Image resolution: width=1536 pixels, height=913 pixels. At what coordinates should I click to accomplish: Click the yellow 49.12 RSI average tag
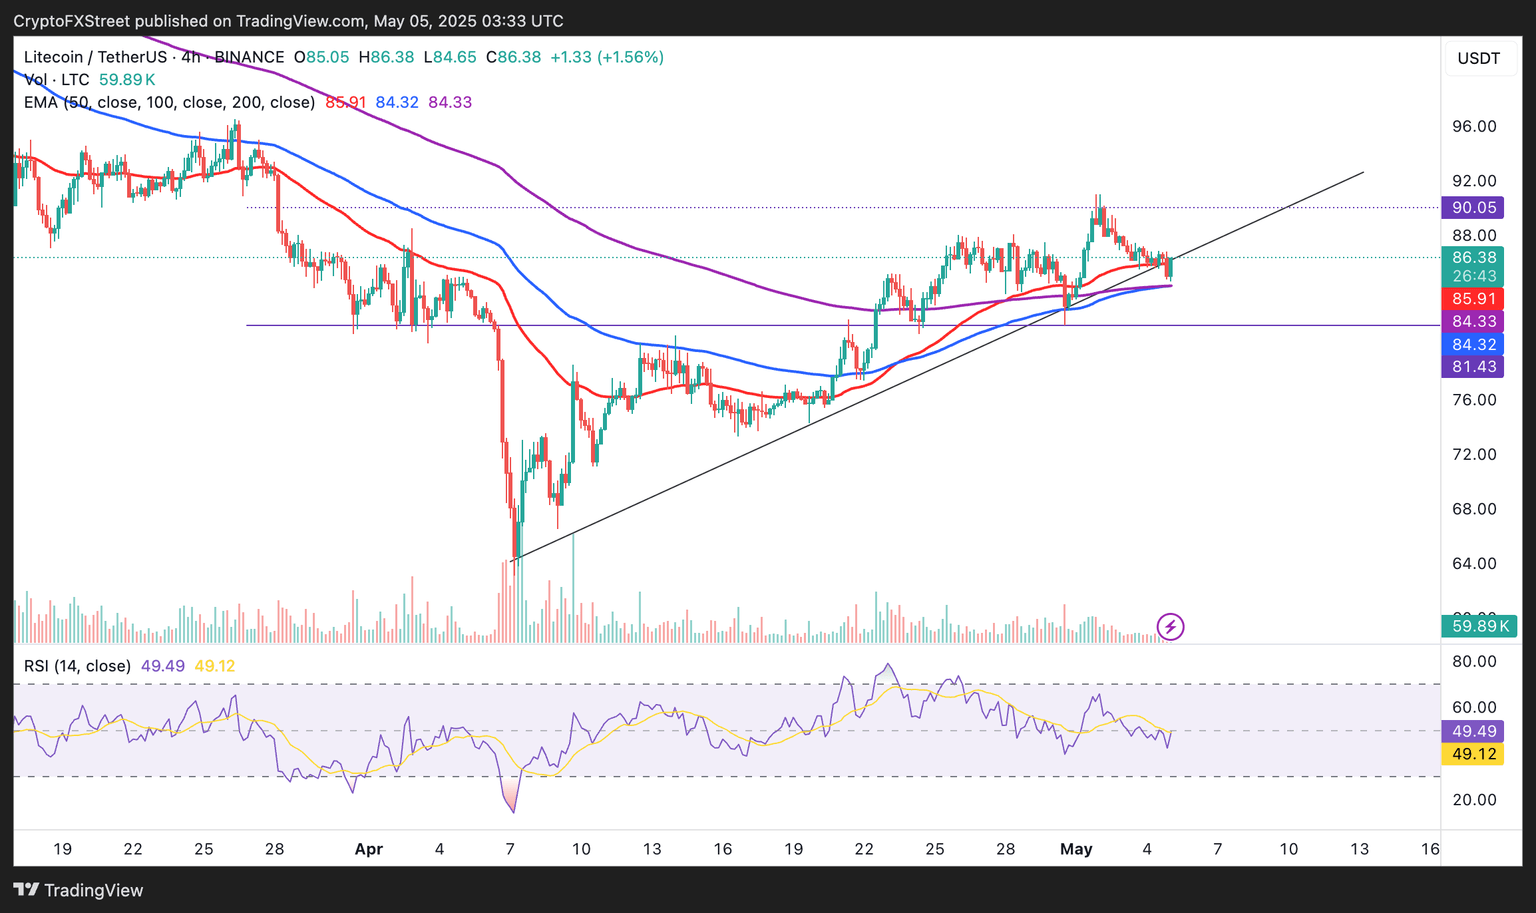tap(1473, 754)
